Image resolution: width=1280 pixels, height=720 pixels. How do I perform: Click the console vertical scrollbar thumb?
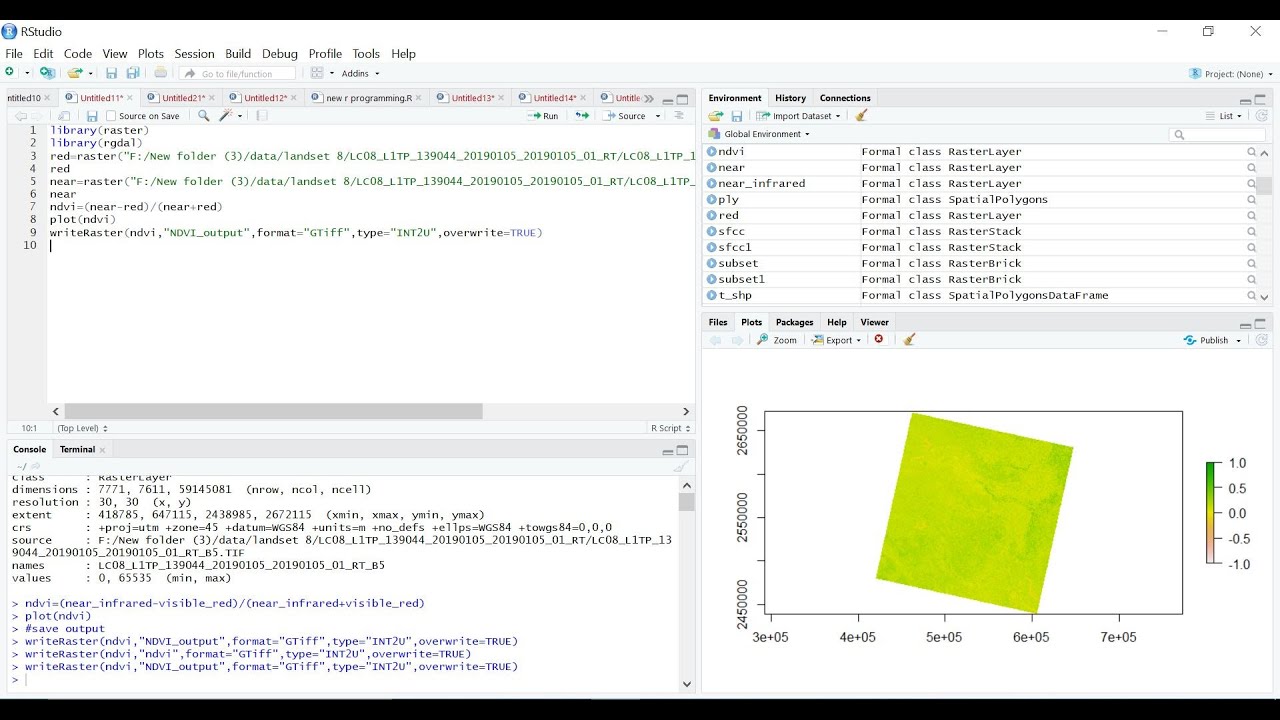pos(686,502)
